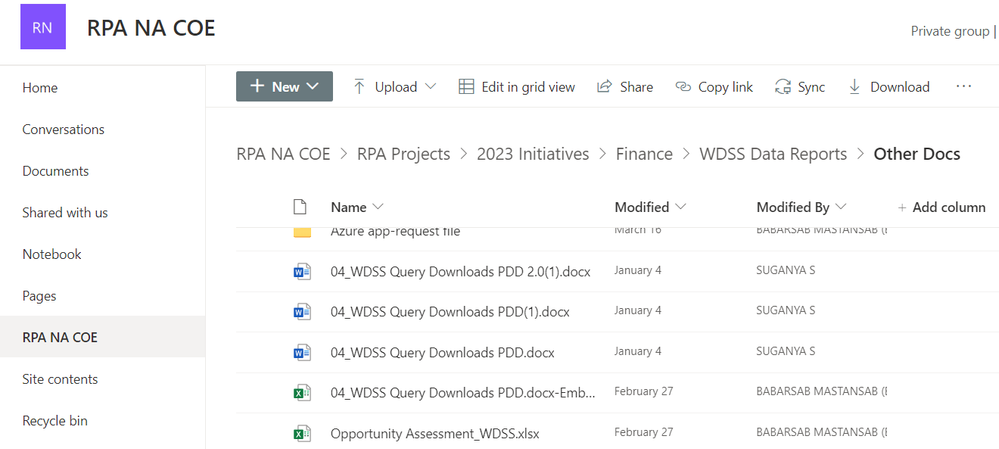Expand the Upload dropdown chevron
Image resolution: width=999 pixels, height=449 pixels.
(430, 87)
